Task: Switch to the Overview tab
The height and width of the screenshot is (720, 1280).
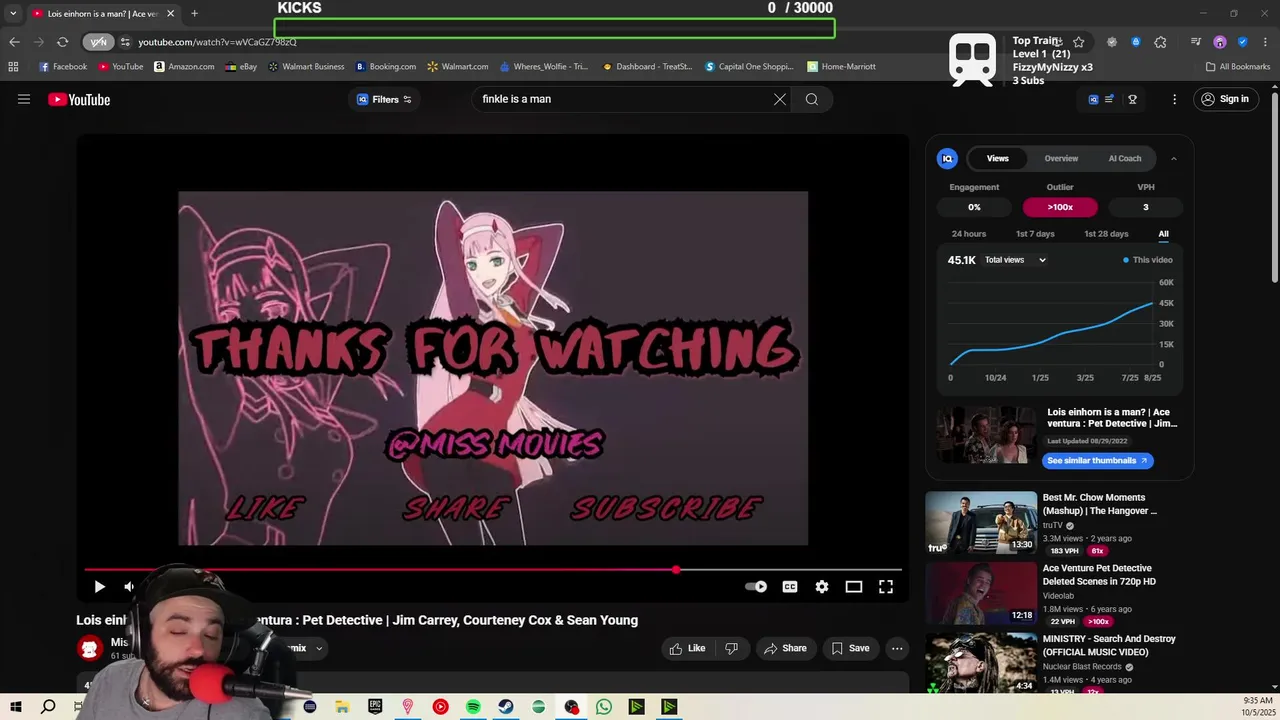Action: tap(1061, 158)
